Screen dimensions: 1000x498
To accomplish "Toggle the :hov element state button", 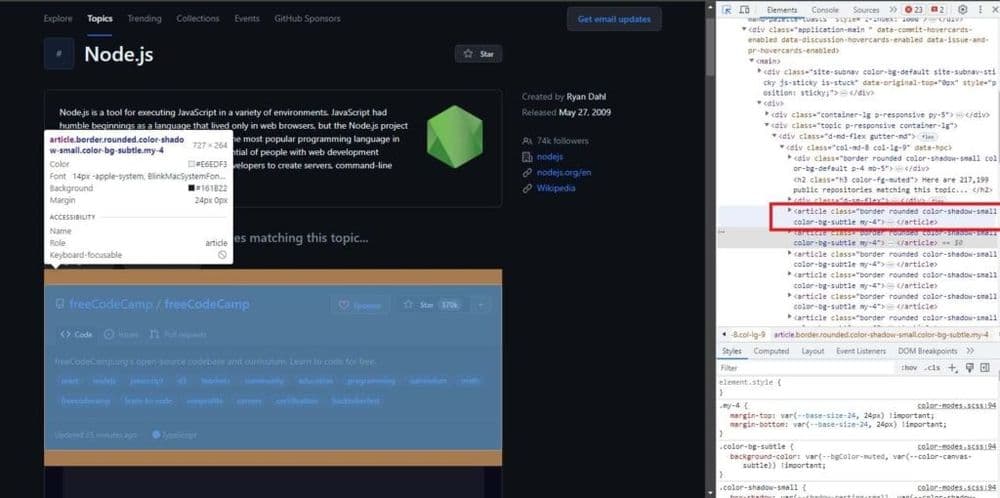I will 909,368.
